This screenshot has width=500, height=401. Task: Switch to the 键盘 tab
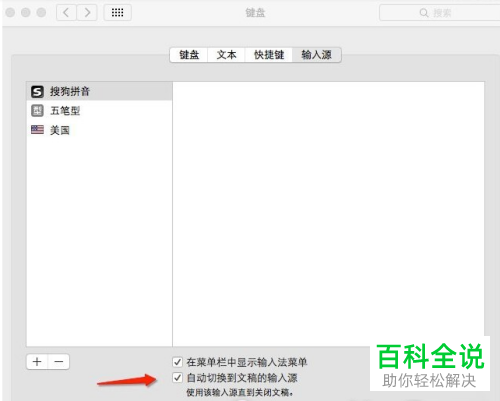point(189,55)
